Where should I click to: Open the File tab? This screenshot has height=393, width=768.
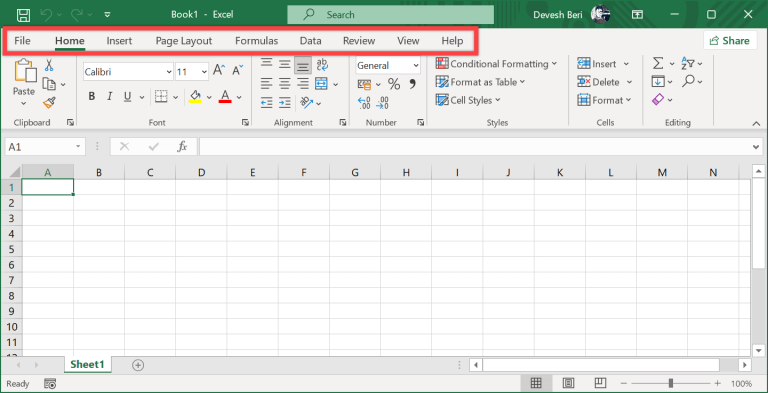pos(22,41)
